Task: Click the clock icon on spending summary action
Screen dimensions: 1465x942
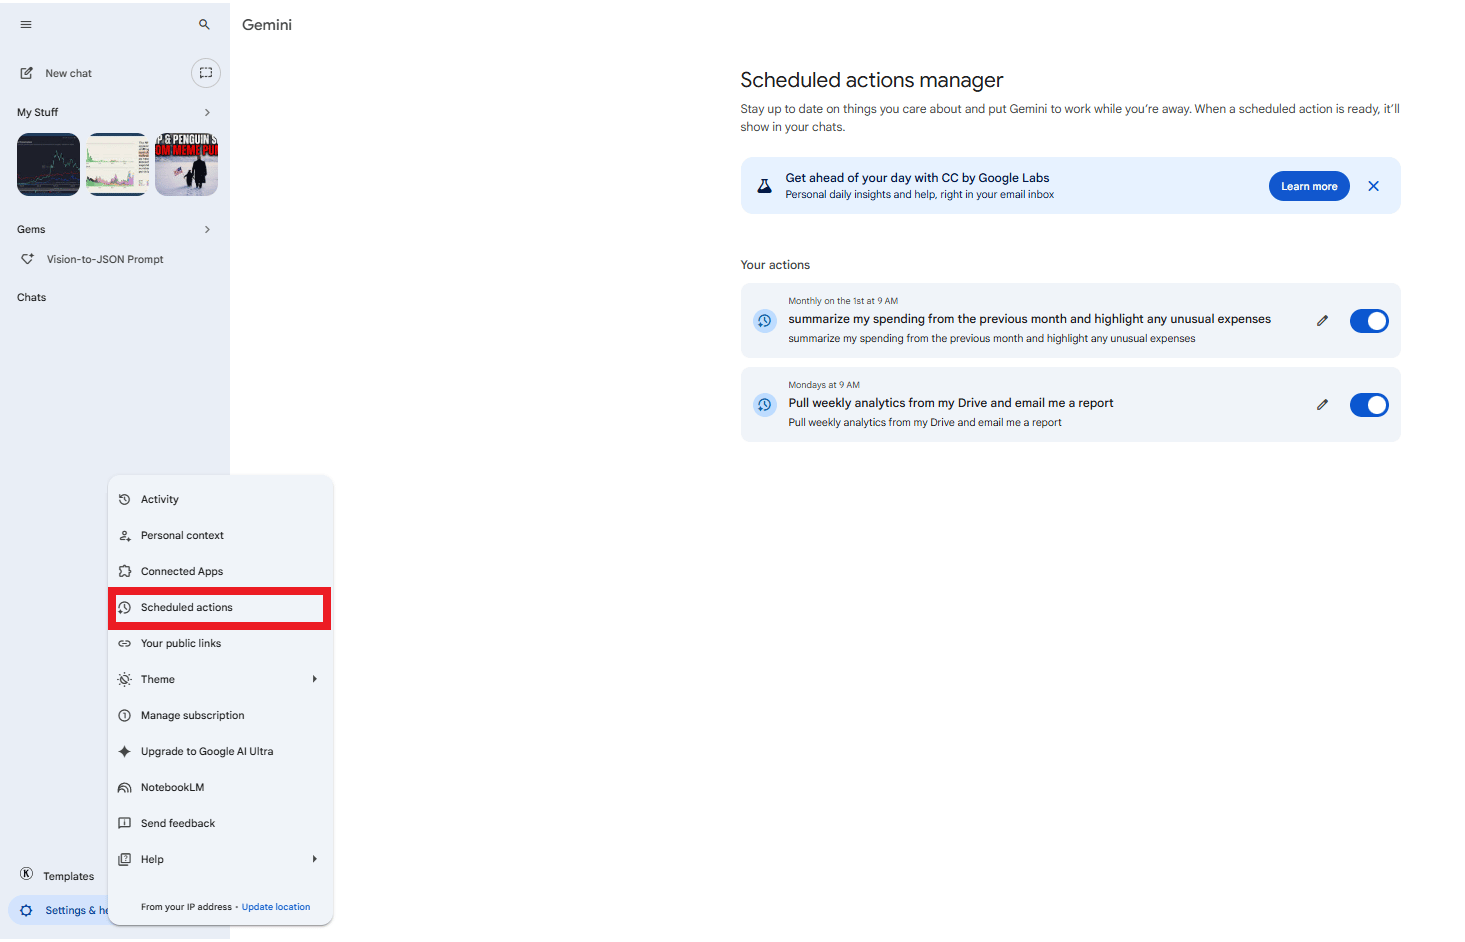Action: (x=764, y=321)
